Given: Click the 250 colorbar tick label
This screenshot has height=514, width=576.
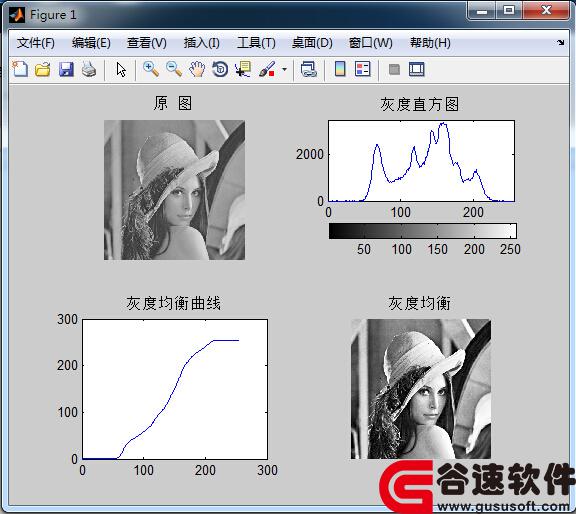Looking at the screenshot, I should 510,249.
